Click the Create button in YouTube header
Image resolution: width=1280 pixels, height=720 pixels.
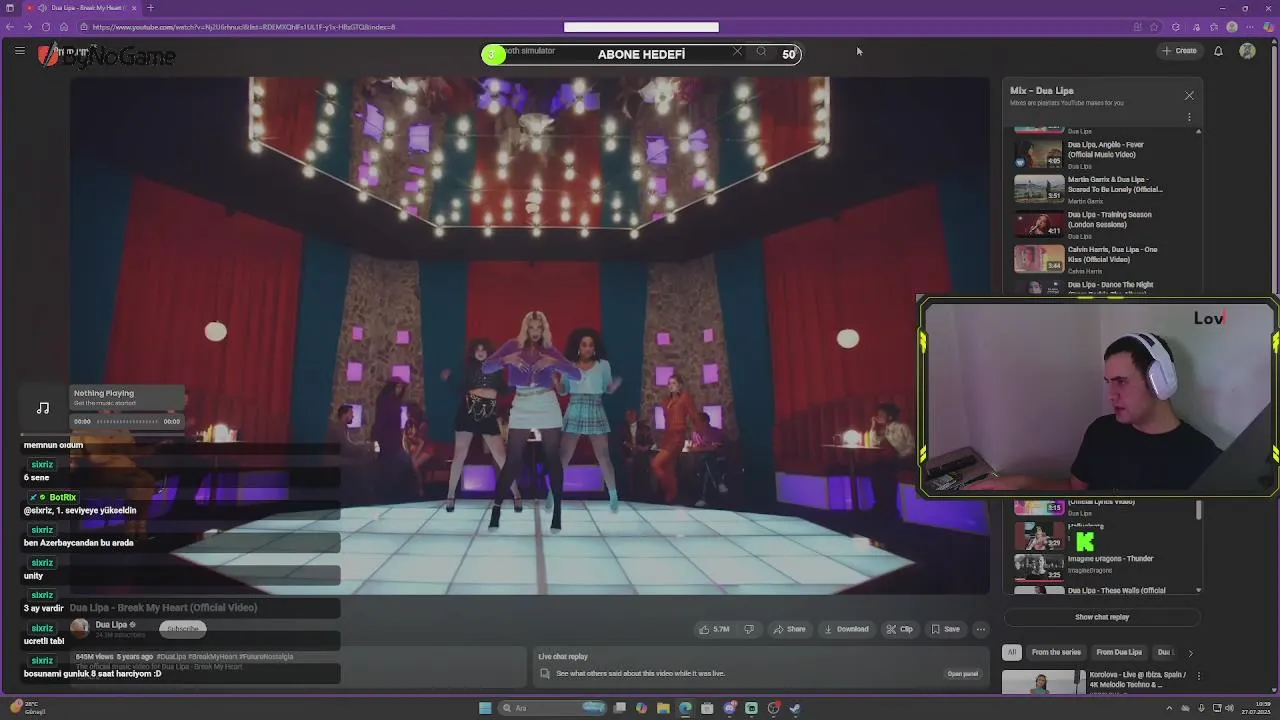[x=1179, y=51]
